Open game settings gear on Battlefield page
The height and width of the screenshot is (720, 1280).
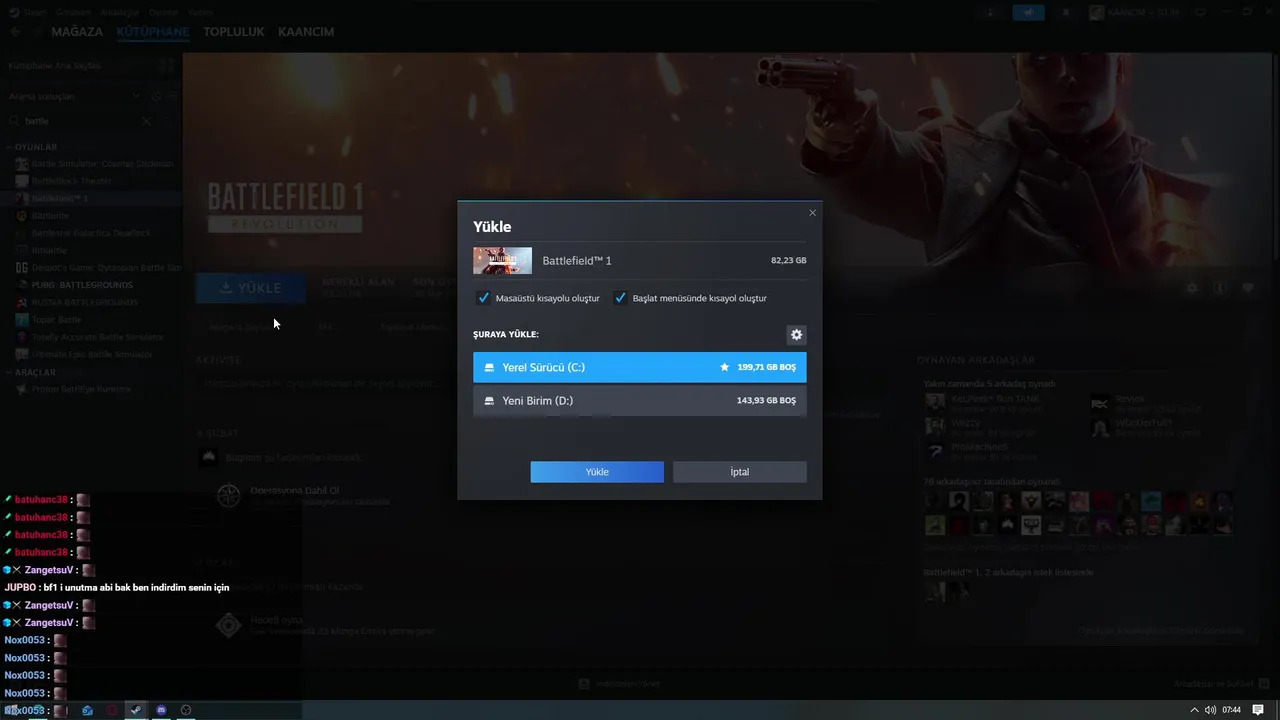[x=1192, y=288]
